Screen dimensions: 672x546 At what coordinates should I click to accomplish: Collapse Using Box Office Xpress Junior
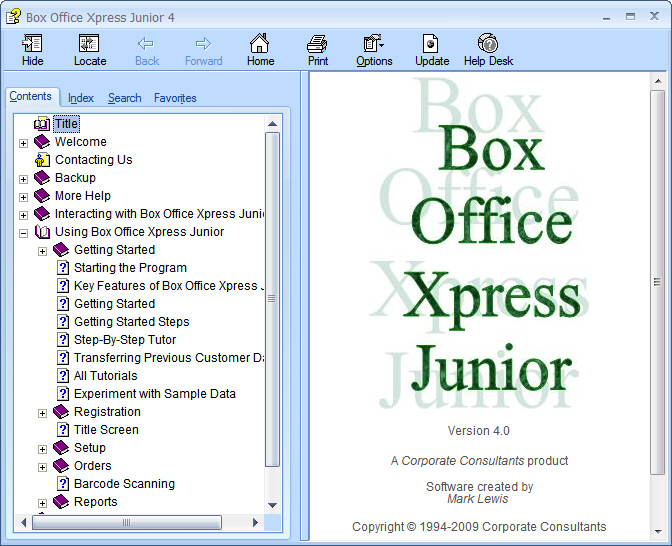coord(23,233)
